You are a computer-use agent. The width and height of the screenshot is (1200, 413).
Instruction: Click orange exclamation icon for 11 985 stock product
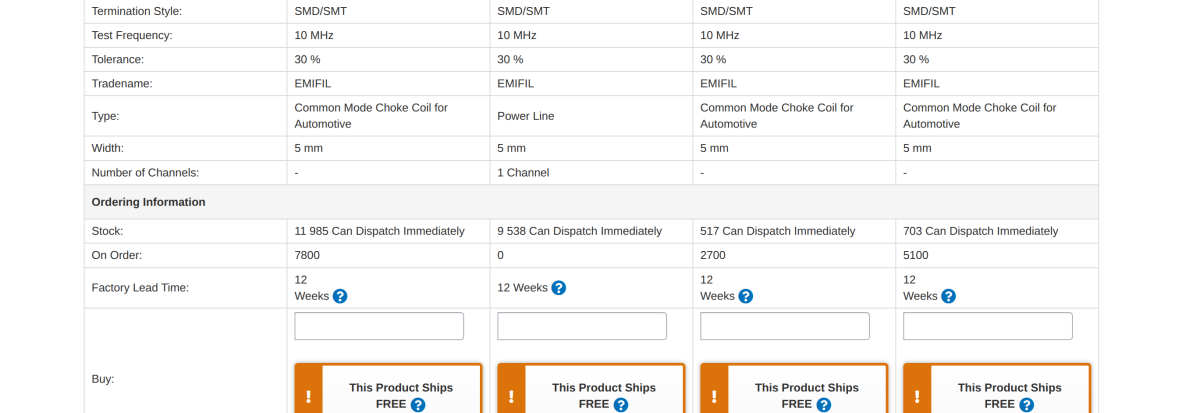(308, 396)
